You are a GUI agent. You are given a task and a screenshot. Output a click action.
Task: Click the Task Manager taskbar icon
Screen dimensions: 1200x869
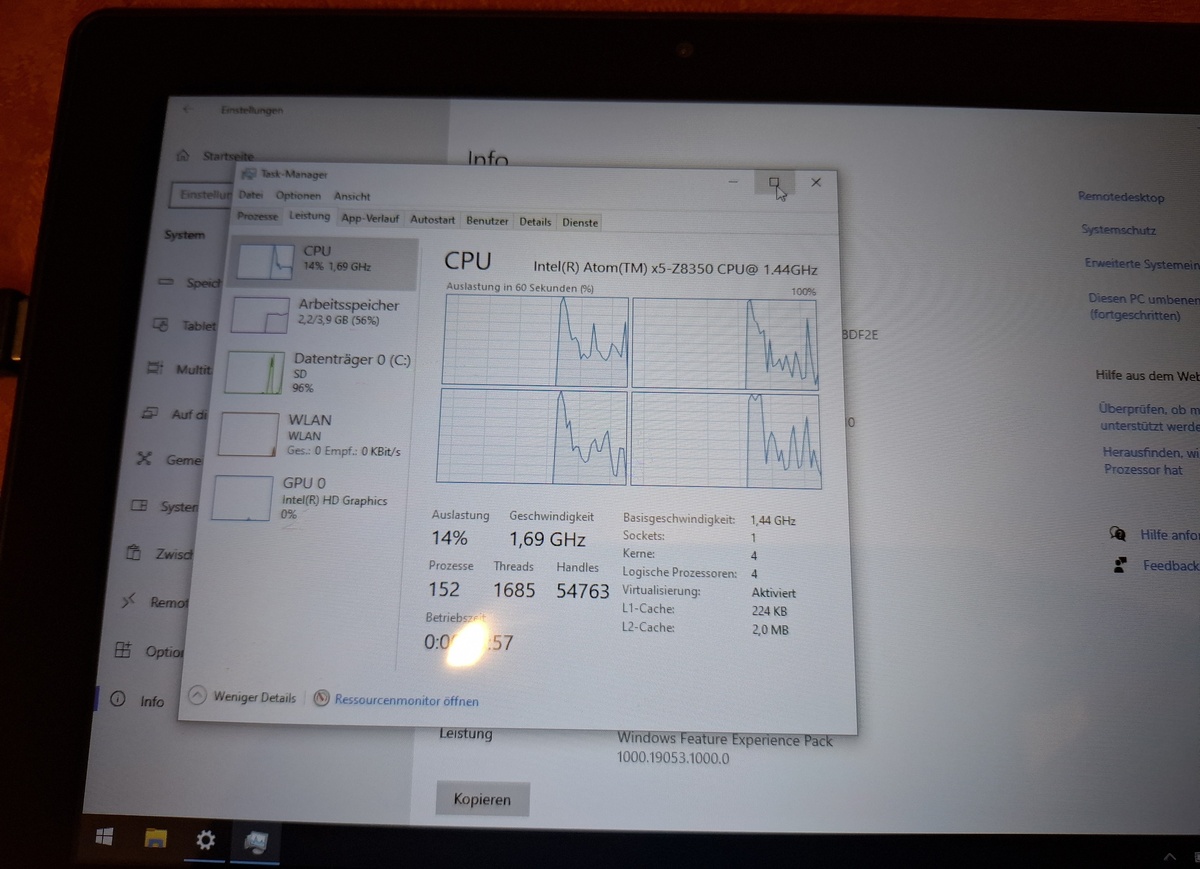pyautogui.click(x=255, y=842)
